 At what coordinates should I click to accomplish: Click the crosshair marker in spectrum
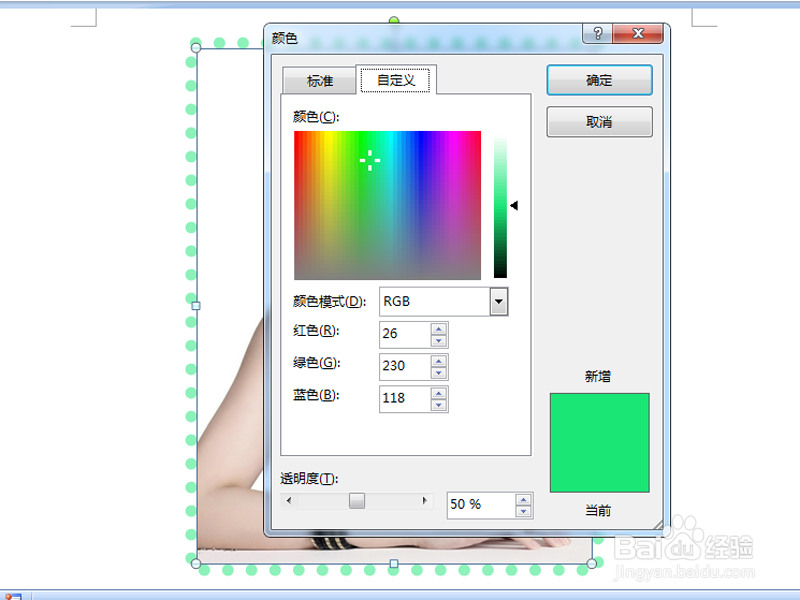[370, 160]
